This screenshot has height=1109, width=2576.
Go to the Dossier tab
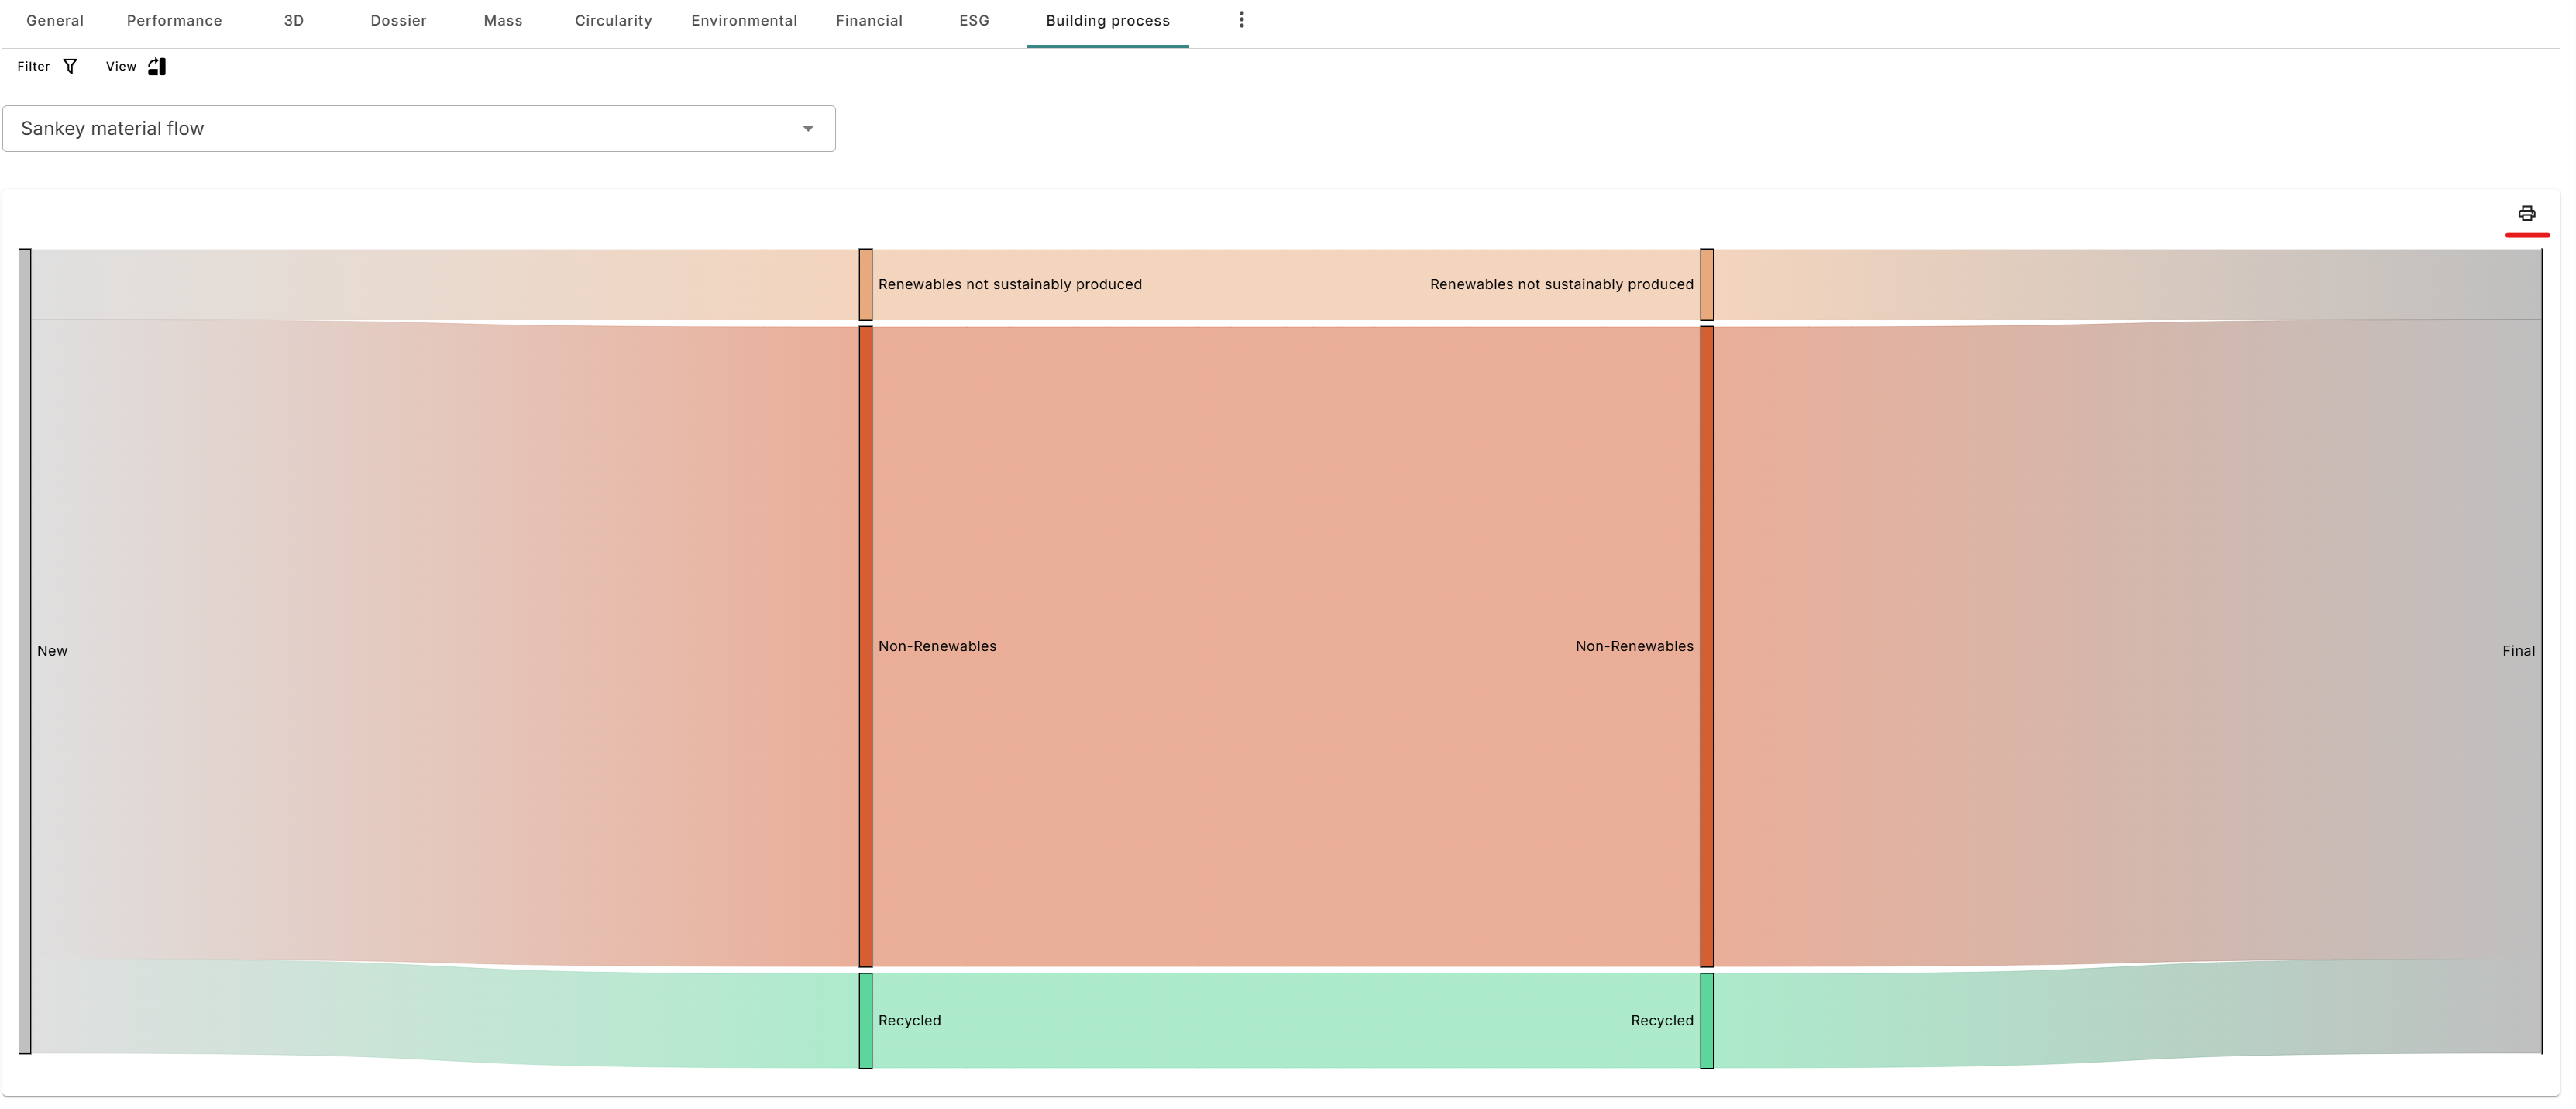pyautogui.click(x=398, y=21)
